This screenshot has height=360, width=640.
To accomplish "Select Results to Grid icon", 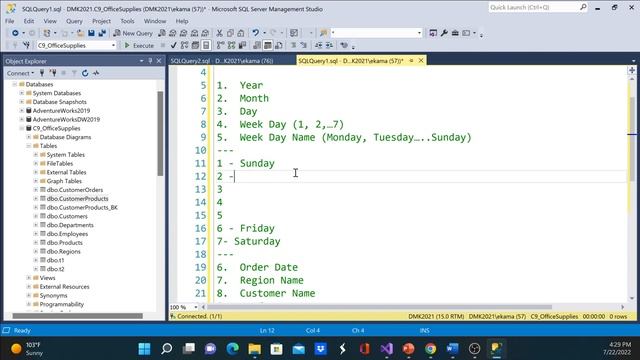I will (x=268, y=45).
